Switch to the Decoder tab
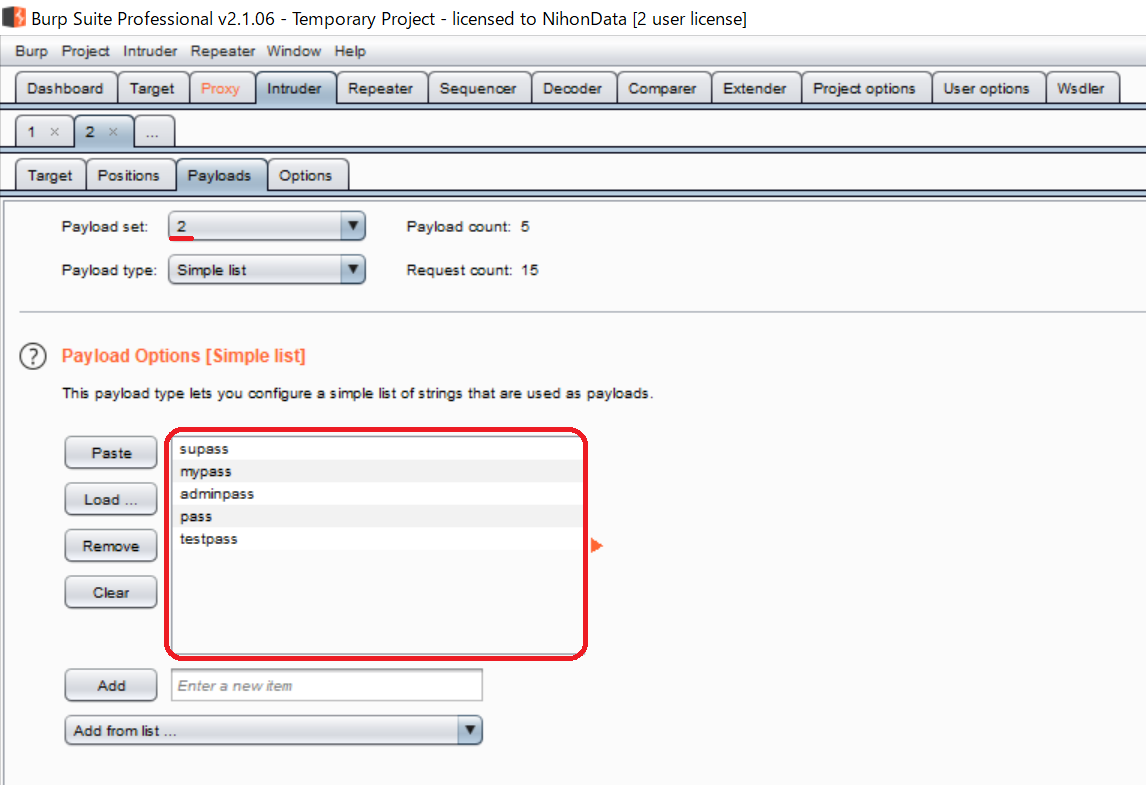Screen dimensions: 1146x785 (x=573, y=88)
